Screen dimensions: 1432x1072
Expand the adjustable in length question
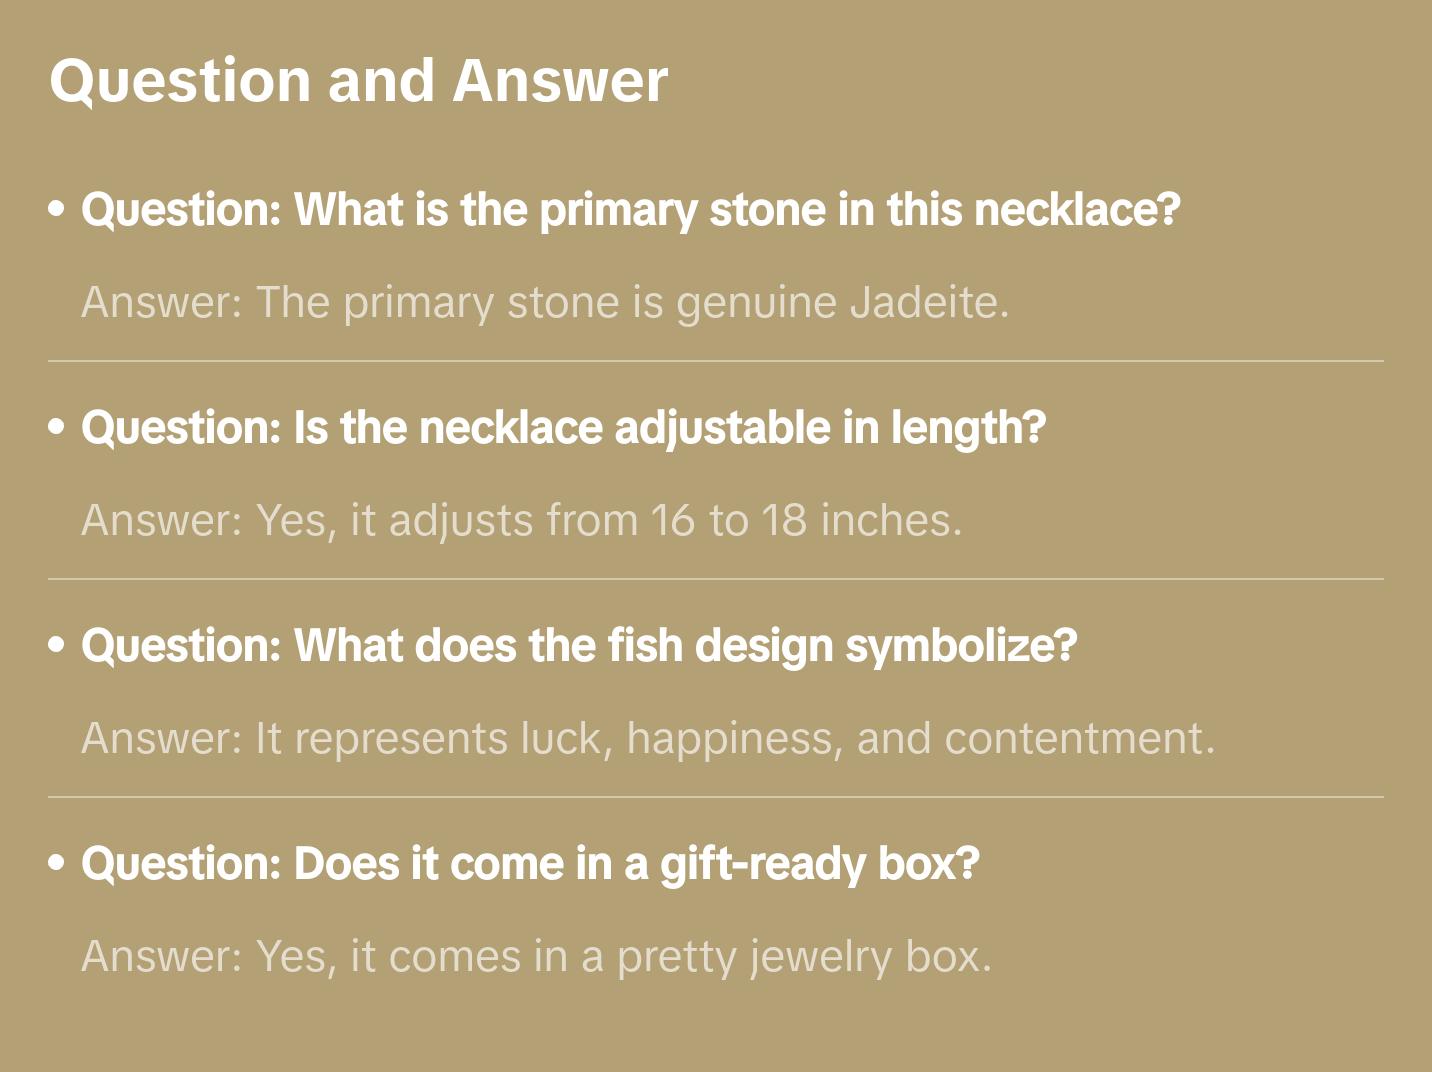point(563,428)
